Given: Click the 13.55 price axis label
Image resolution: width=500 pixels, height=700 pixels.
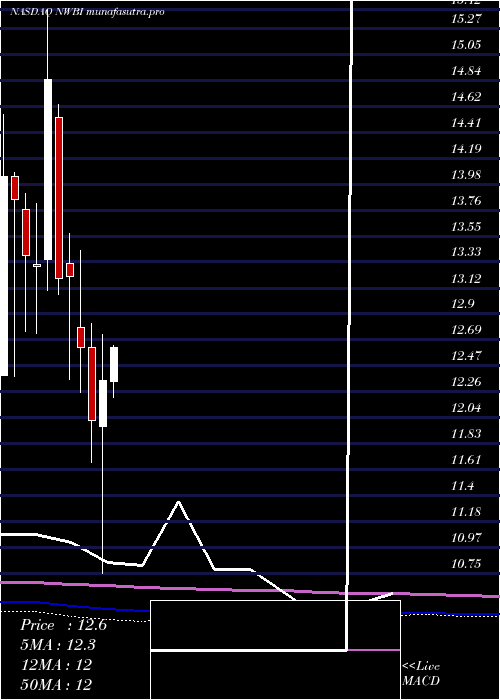Looking at the screenshot, I should (x=466, y=226).
